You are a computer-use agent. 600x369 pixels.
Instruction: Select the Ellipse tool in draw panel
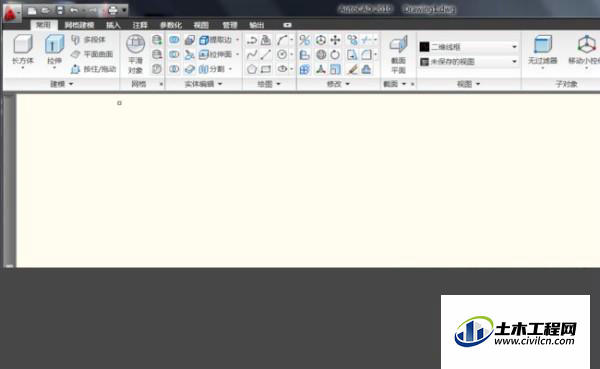[x=282, y=69]
